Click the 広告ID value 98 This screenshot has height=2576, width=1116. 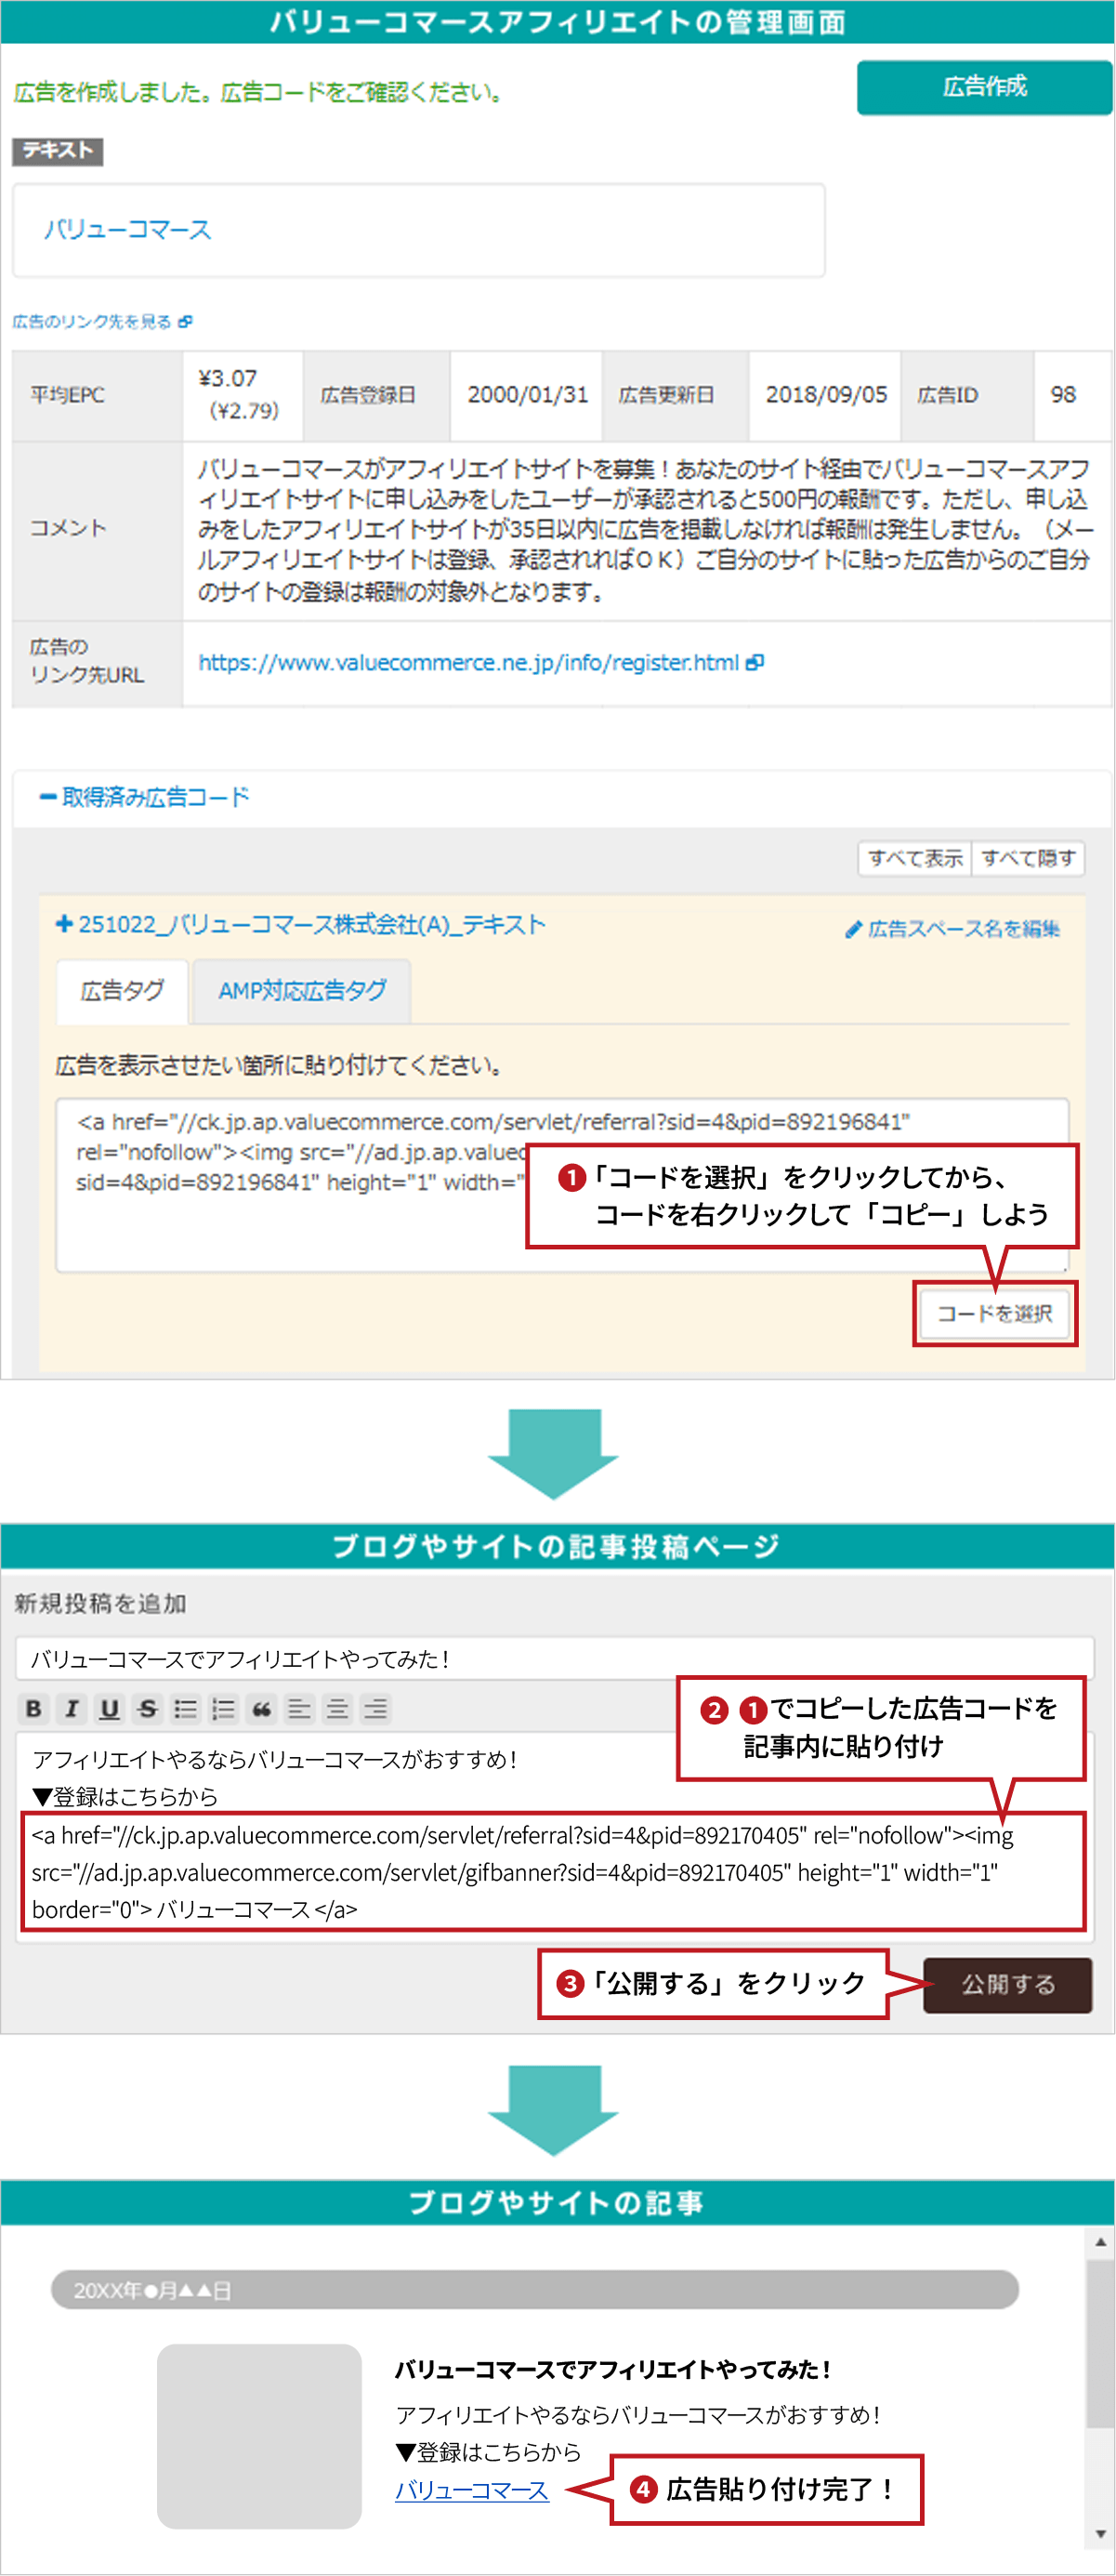point(1063,394)
